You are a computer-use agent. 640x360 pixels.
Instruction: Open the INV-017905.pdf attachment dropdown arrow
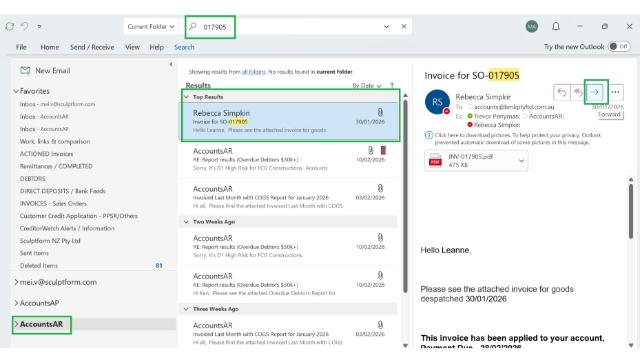[x=521, y=161]
